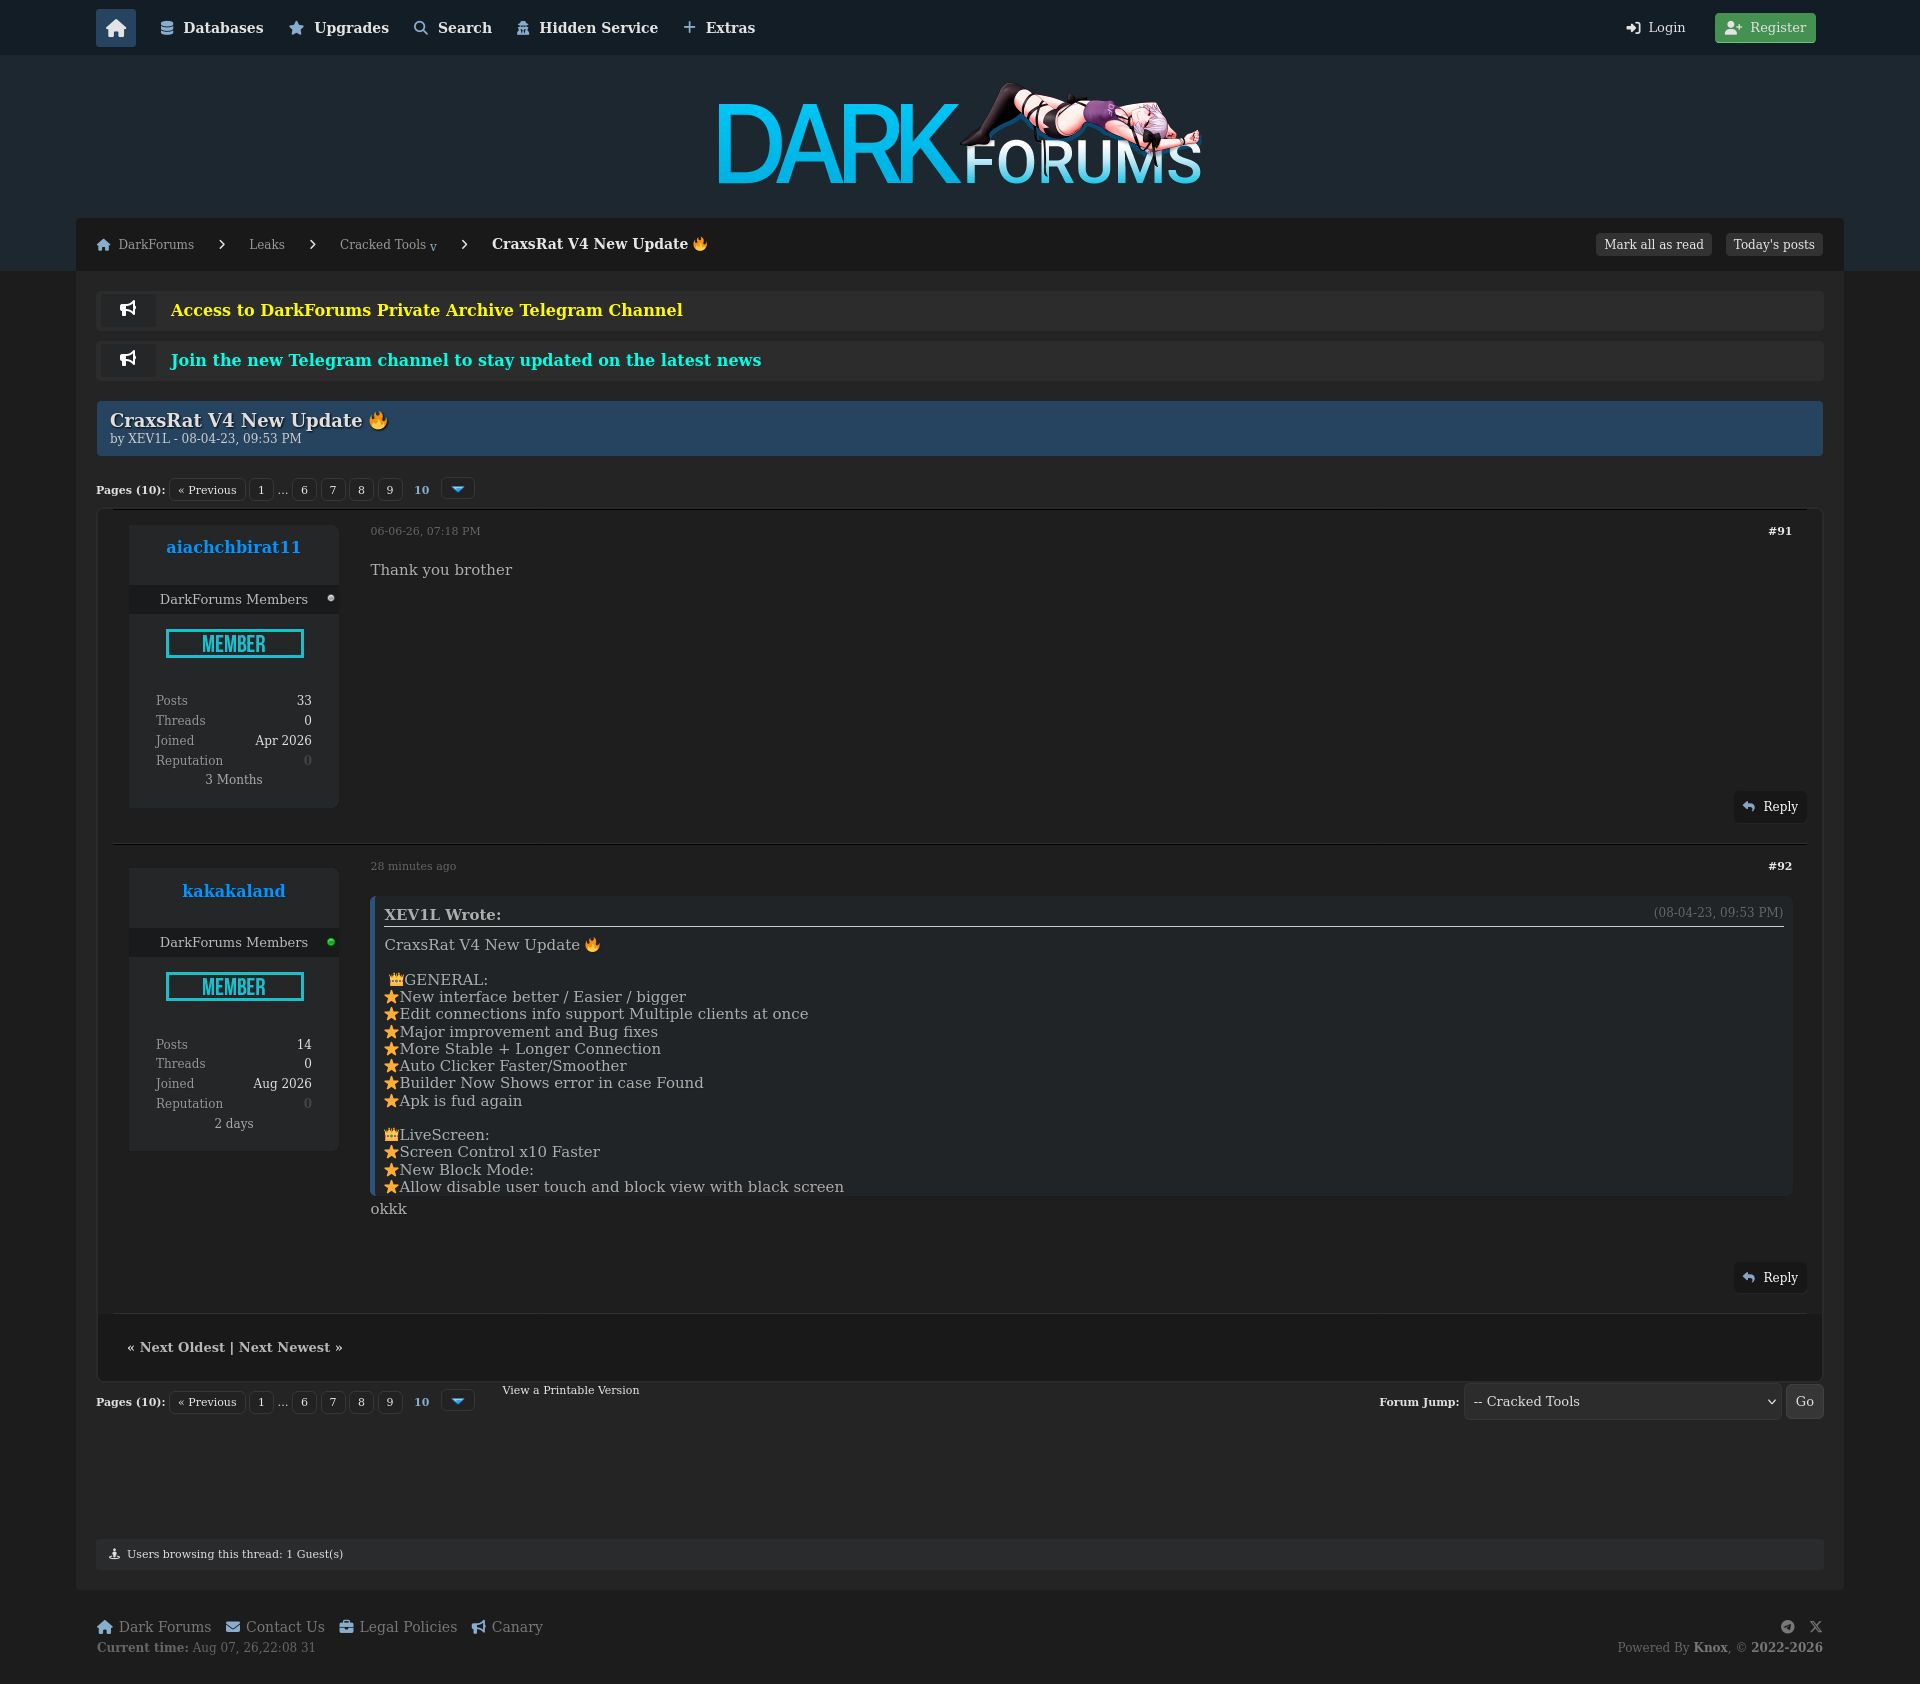Screen dimensions: 1920x1684
Task: Click Today's posts button
Action: tap(1774, 245)
